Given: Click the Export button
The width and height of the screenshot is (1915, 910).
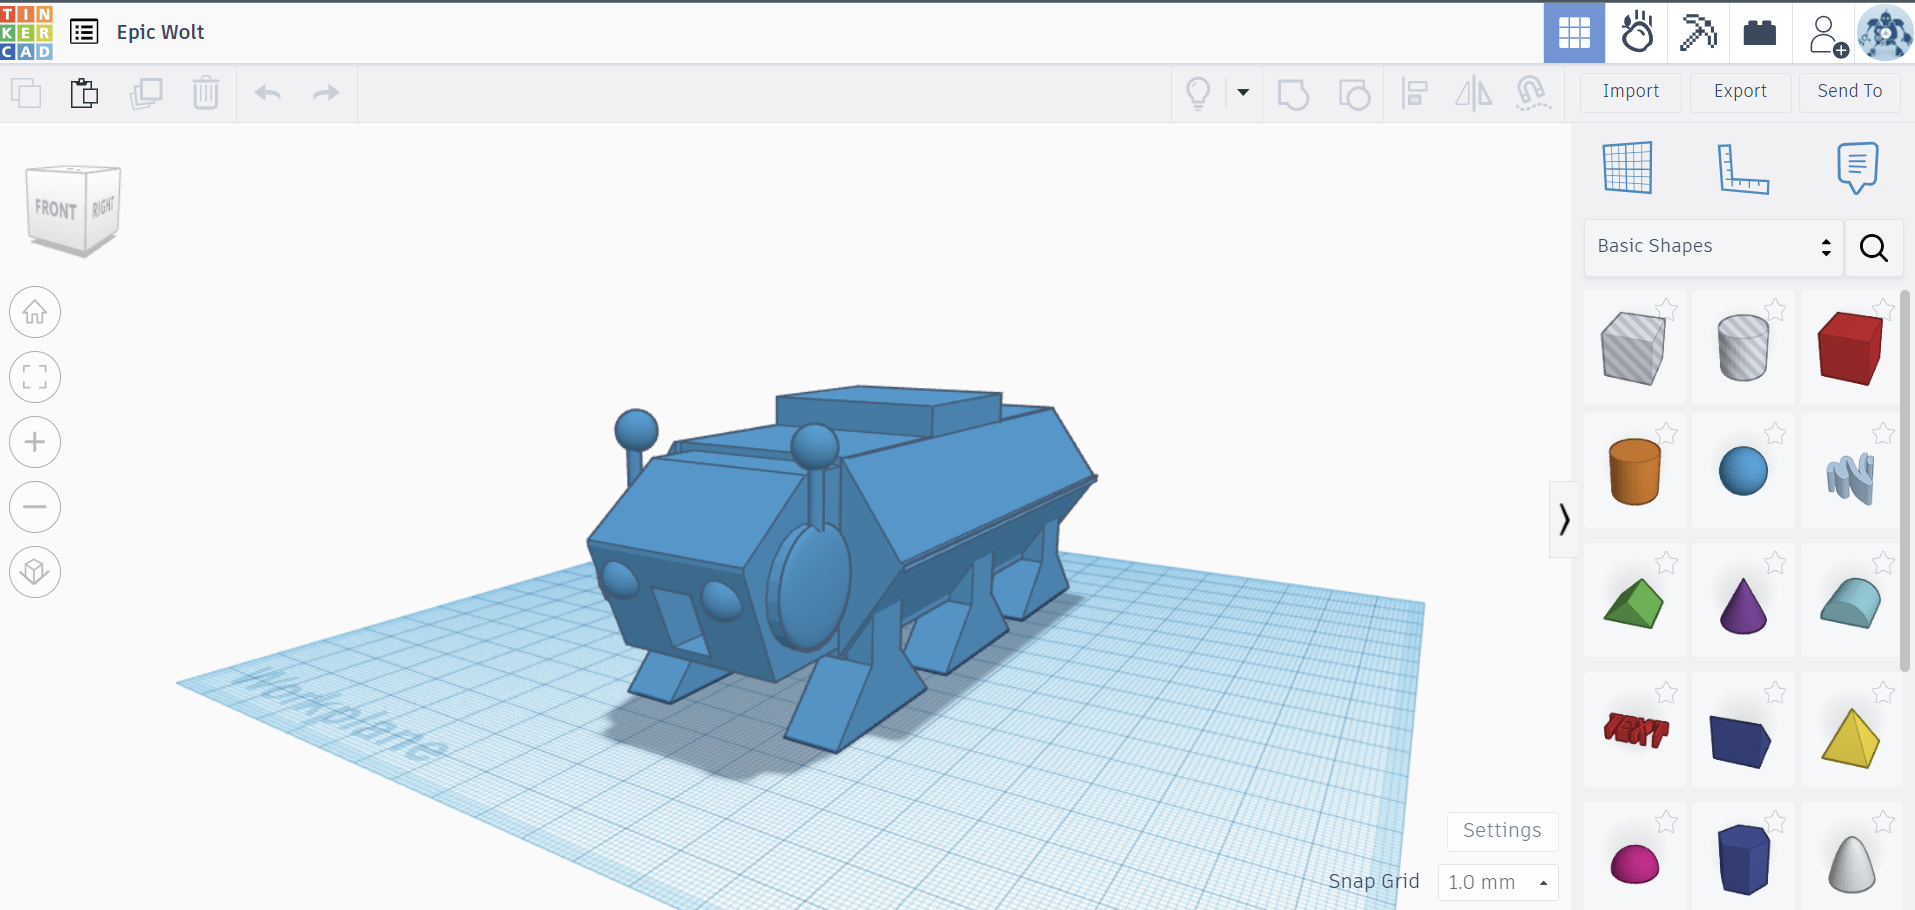Looking at the screenshot, I should [1740, 91].
